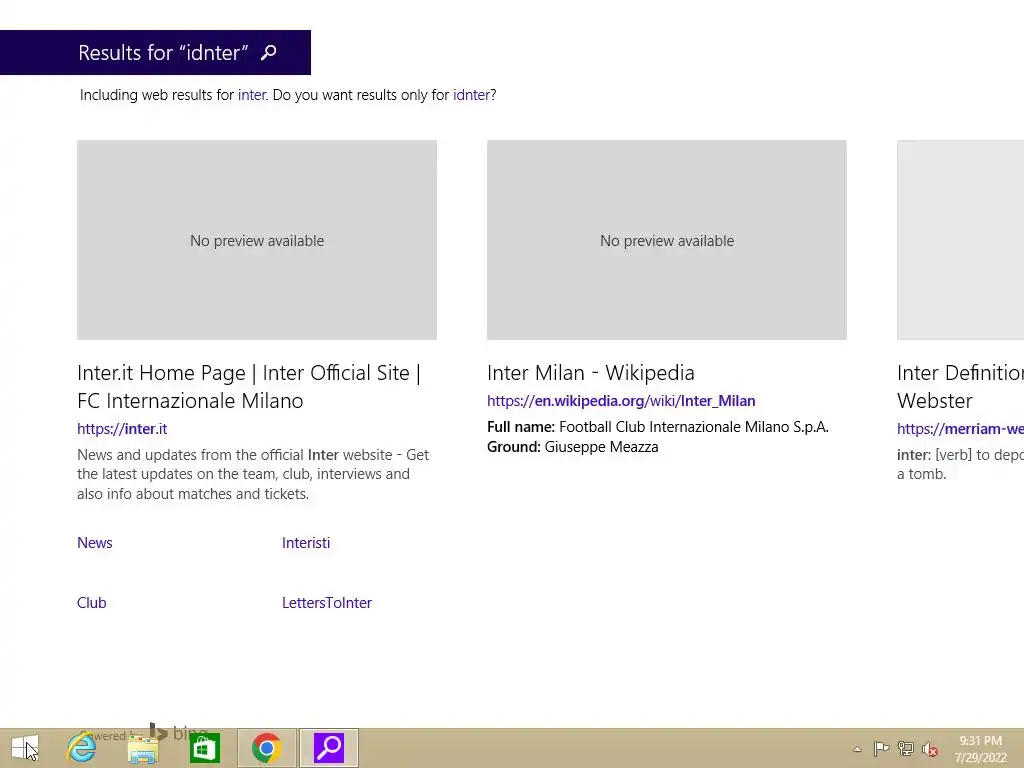This screenshot has width=1024, height=768.
Task: Click the Ground: Giuseppe Meazza text
Action: (573, 447)
